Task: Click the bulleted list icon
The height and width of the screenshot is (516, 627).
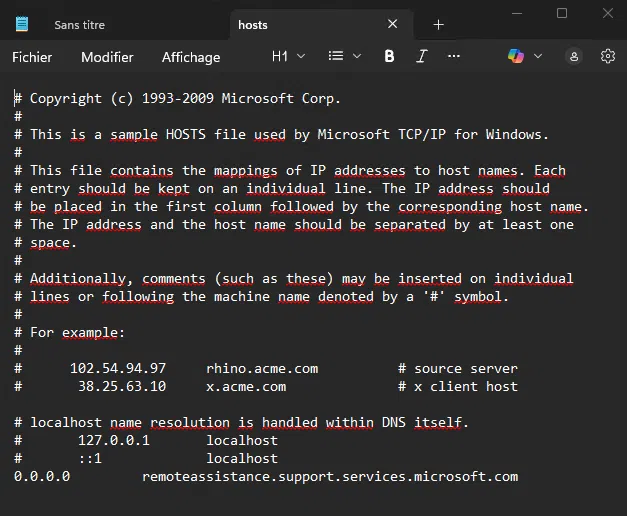Action: (x=336, y=57)
